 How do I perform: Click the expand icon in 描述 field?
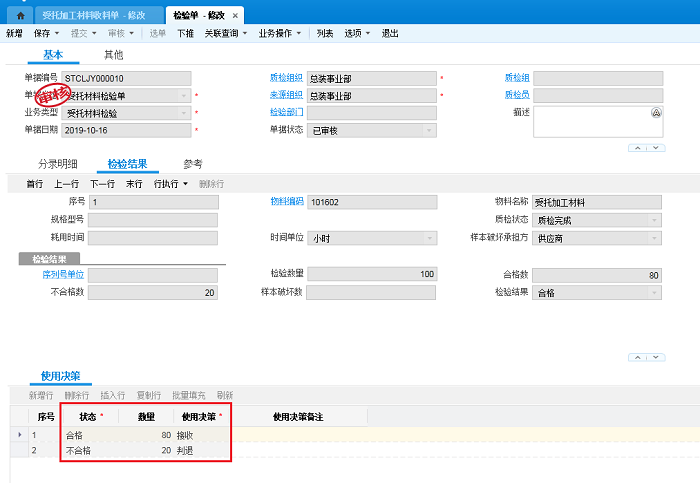(x=656, y=113)
